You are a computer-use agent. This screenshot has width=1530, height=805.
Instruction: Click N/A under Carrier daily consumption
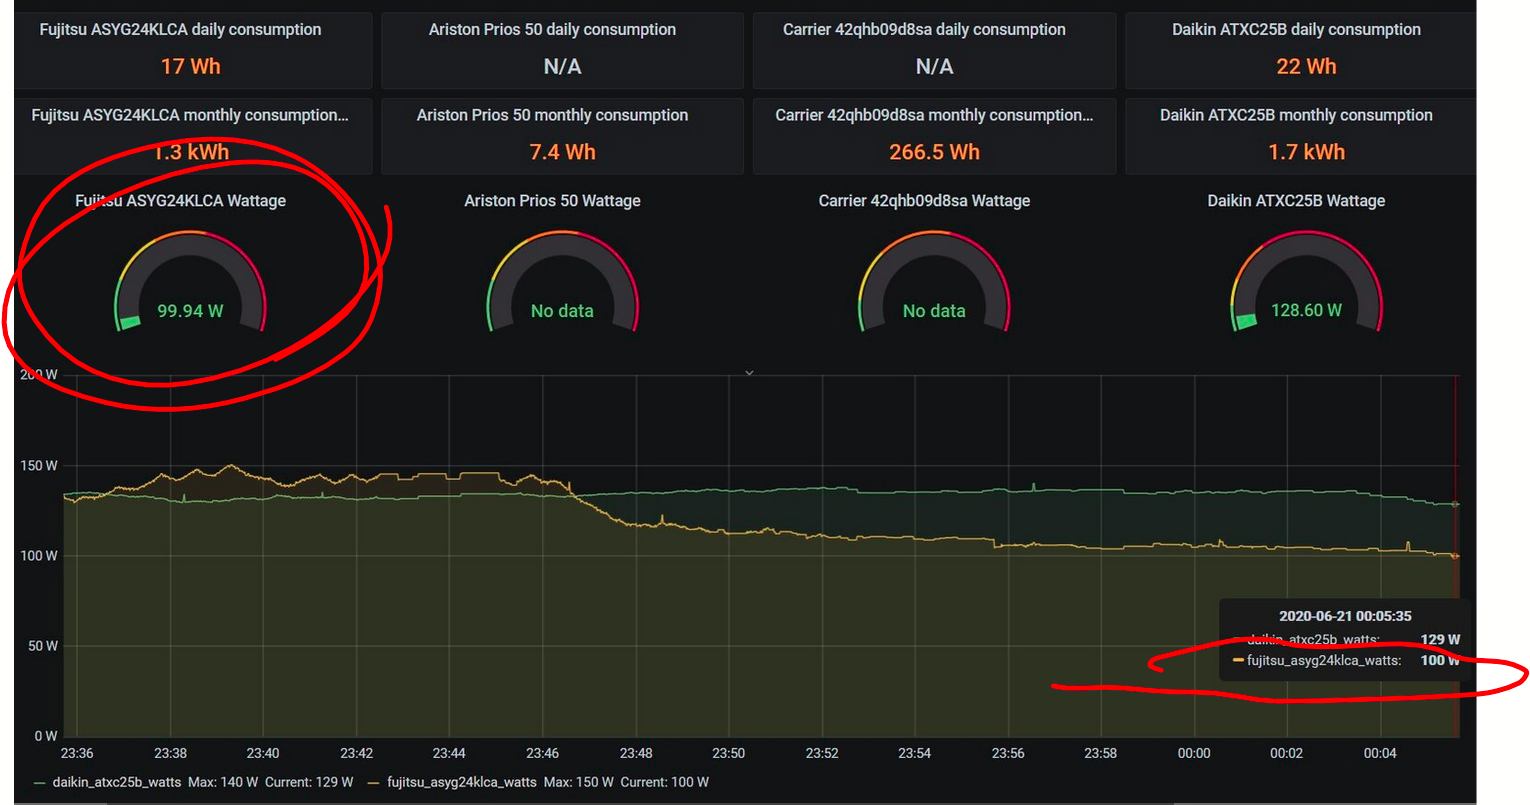[934, 66]
